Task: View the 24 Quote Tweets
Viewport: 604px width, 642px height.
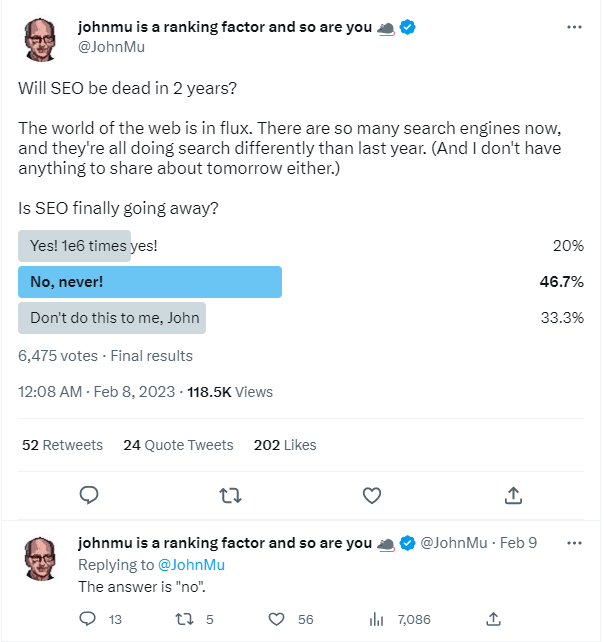Action: pos(178,445)
